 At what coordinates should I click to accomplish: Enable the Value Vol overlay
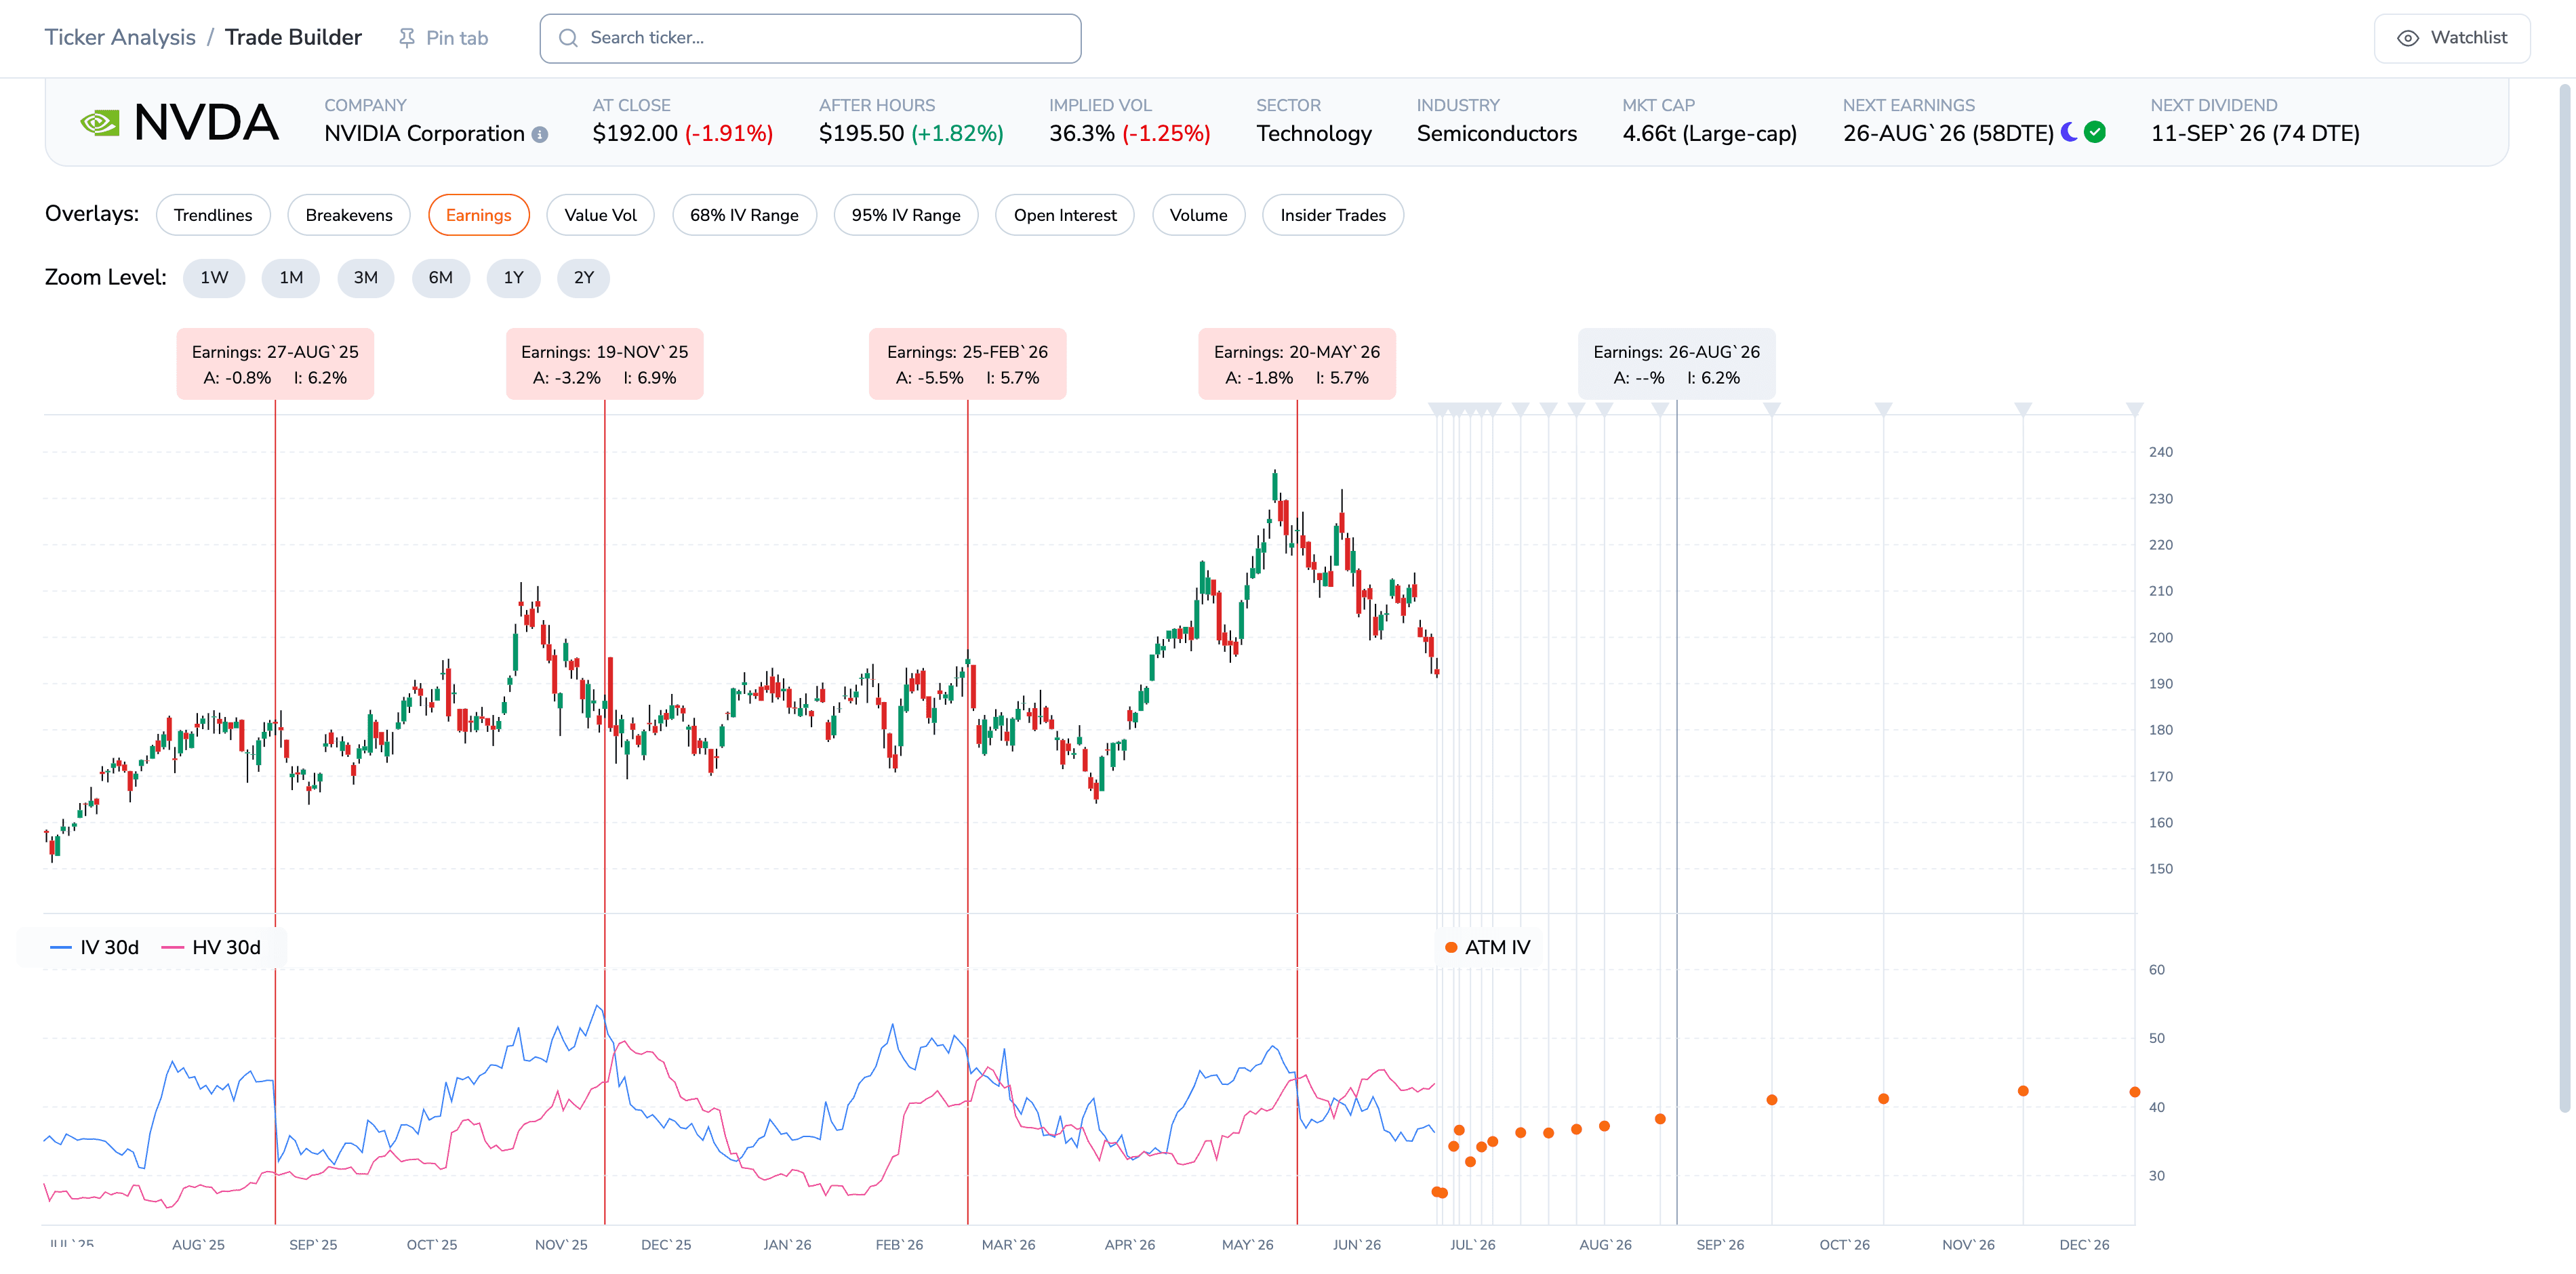click(x=600, y=215)
